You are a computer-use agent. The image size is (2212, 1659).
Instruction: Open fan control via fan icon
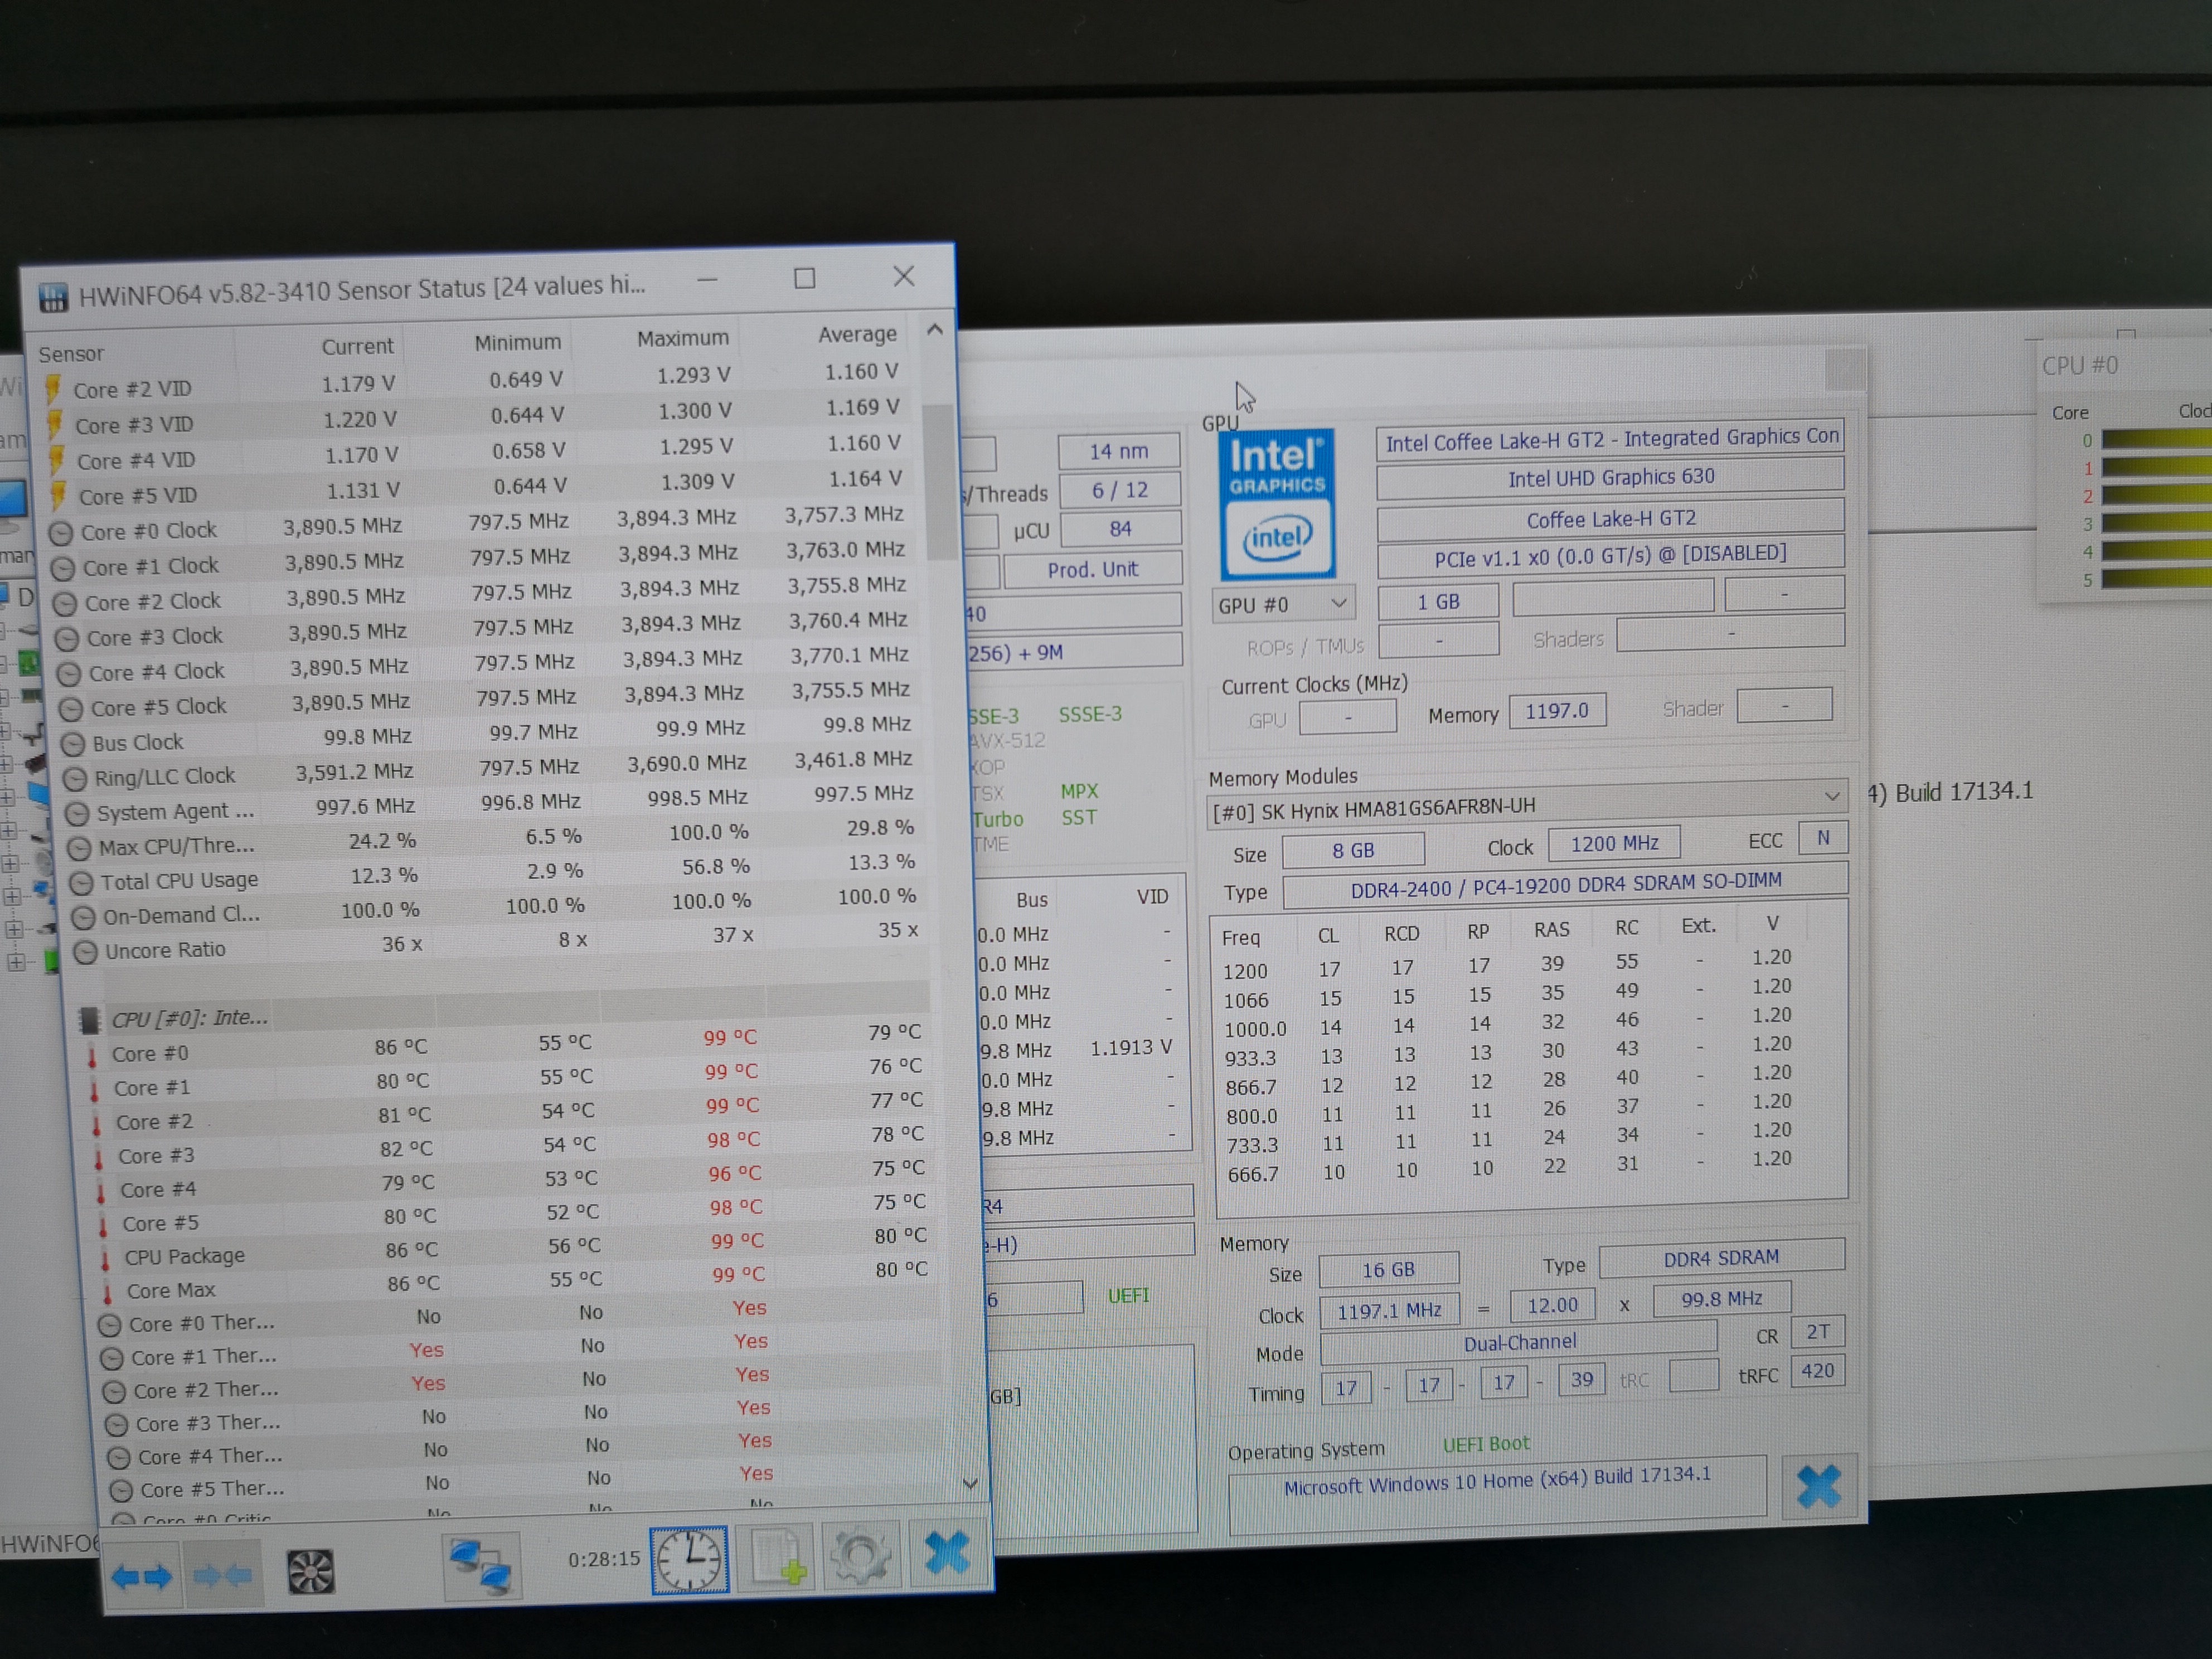pyautogui.click(x=311, y=1572)
